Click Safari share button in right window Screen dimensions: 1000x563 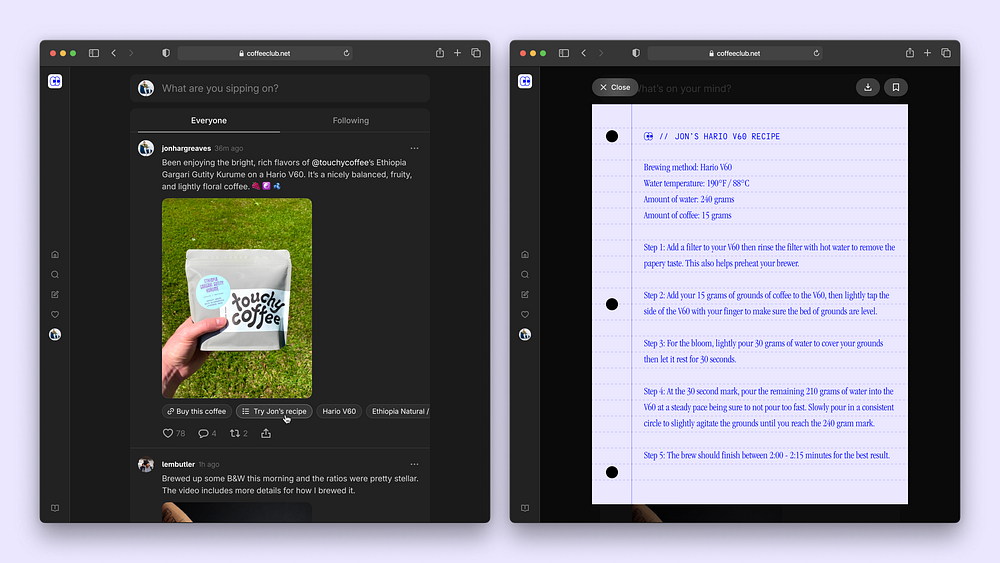click(x=910, y=53)
